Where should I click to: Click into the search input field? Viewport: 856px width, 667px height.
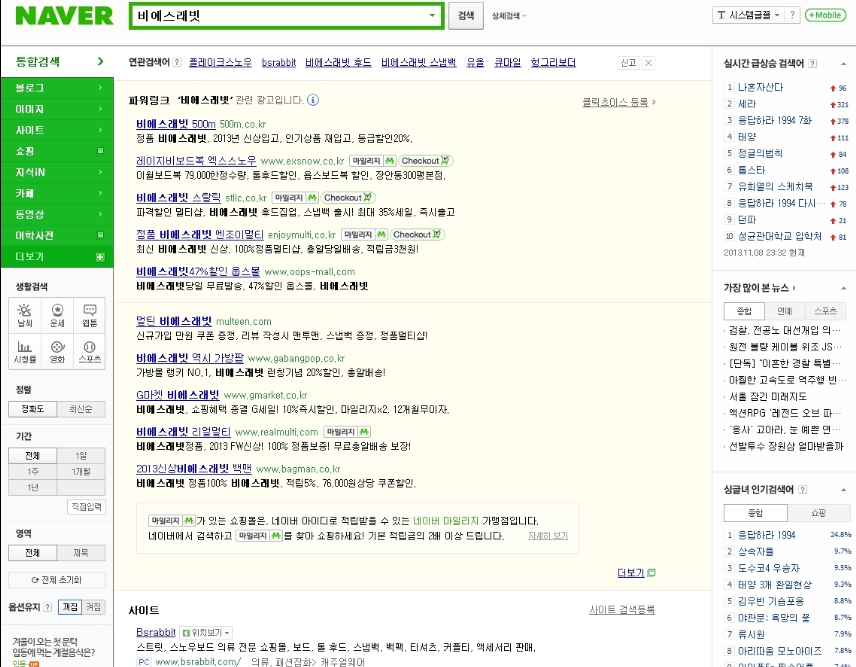point(280,15)
